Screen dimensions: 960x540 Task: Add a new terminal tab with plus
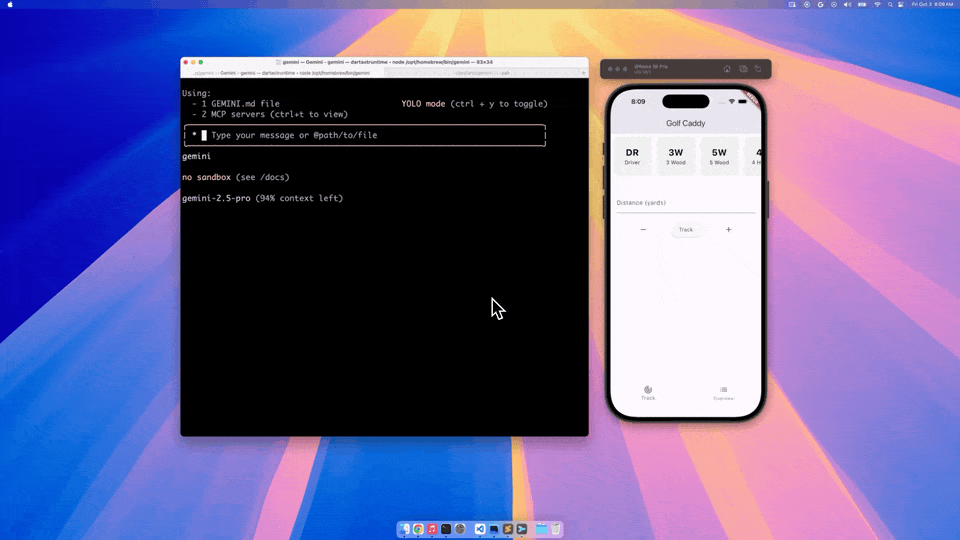[583, 73]
